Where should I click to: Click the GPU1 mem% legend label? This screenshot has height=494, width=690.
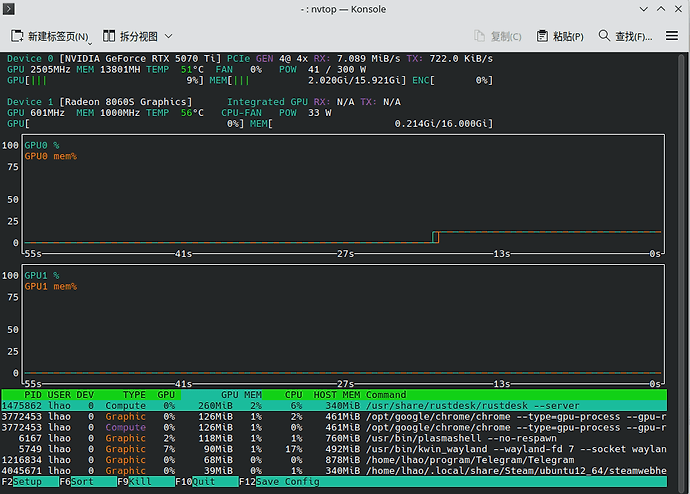click(x=51, y=286)
